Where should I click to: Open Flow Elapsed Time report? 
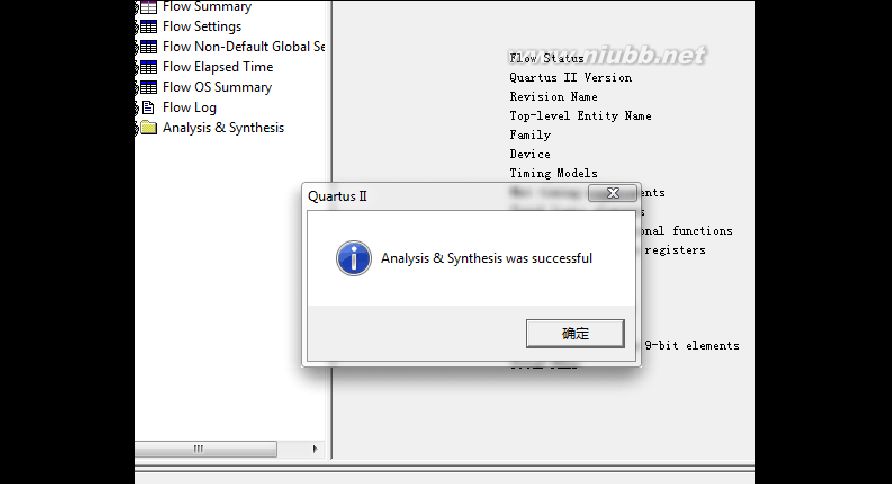tap(218, 67)
